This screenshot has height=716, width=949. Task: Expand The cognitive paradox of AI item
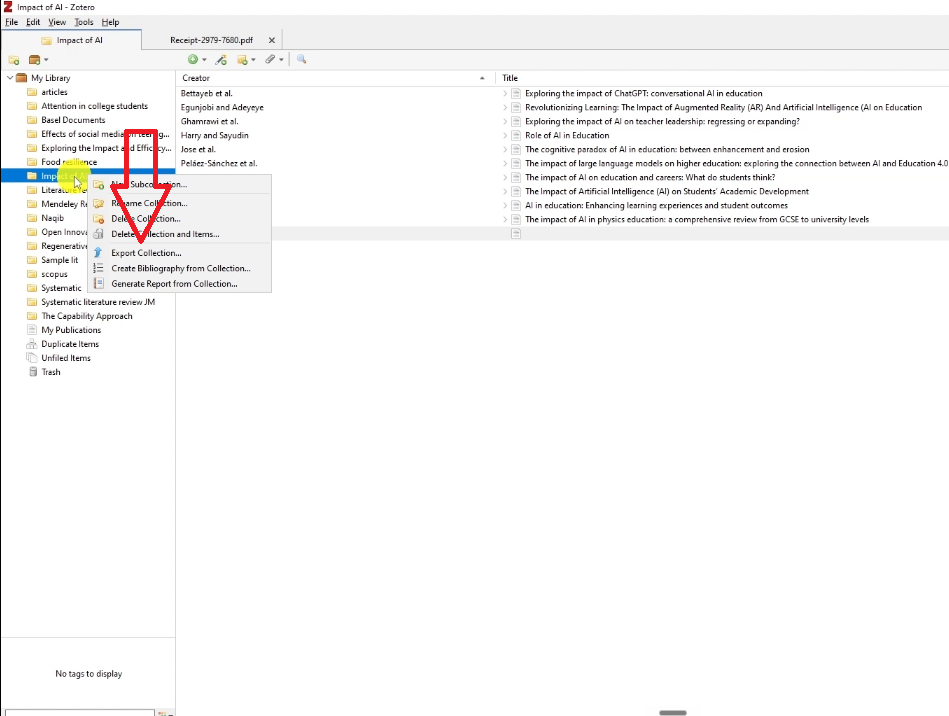tap(505, 149)
